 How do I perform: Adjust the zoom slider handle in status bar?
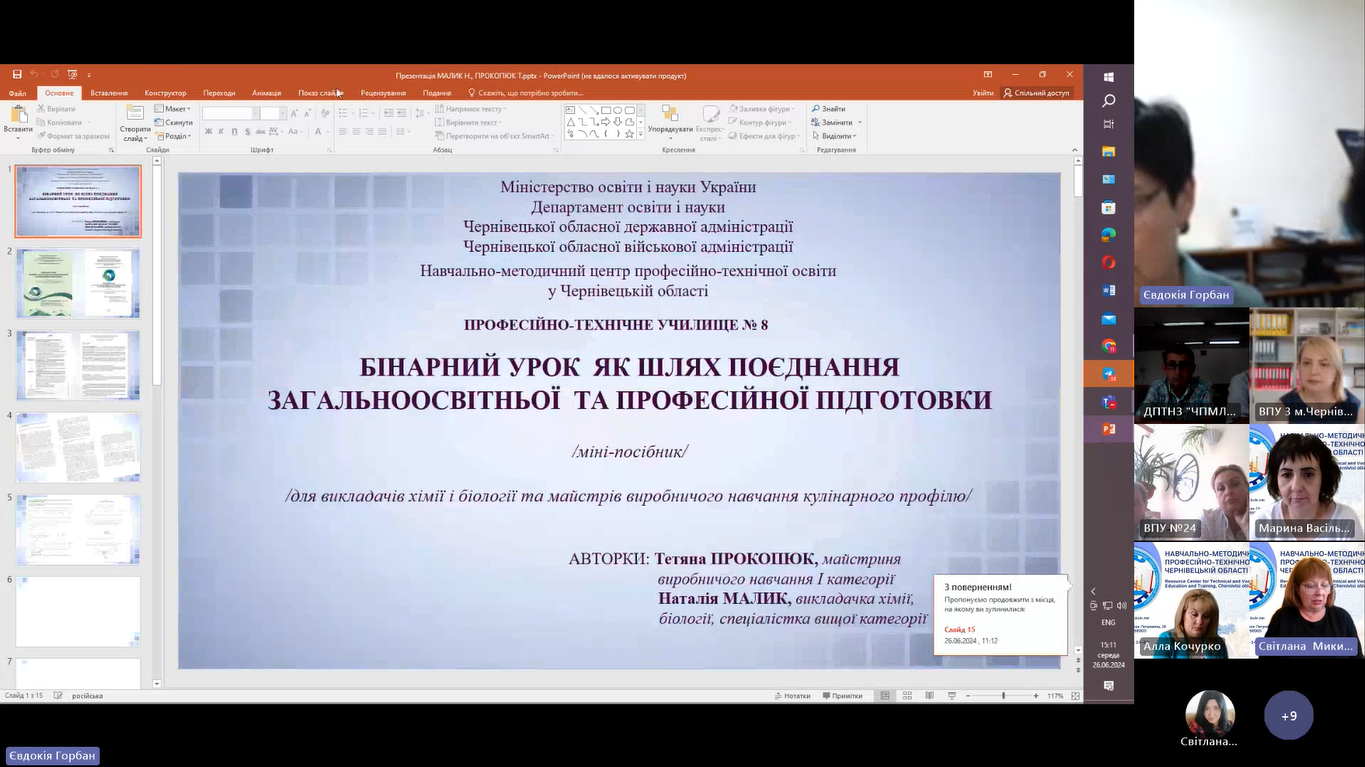click(1003, 696)
